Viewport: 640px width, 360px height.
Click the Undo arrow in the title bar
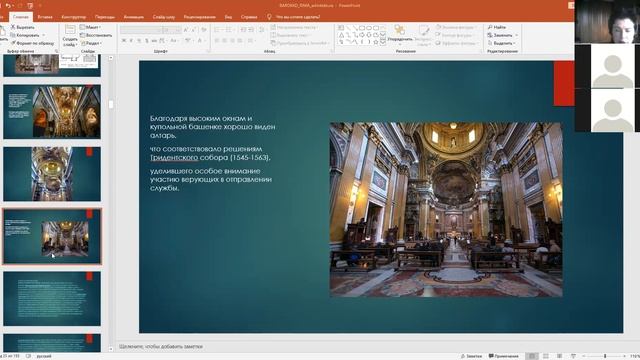[8, 5]
